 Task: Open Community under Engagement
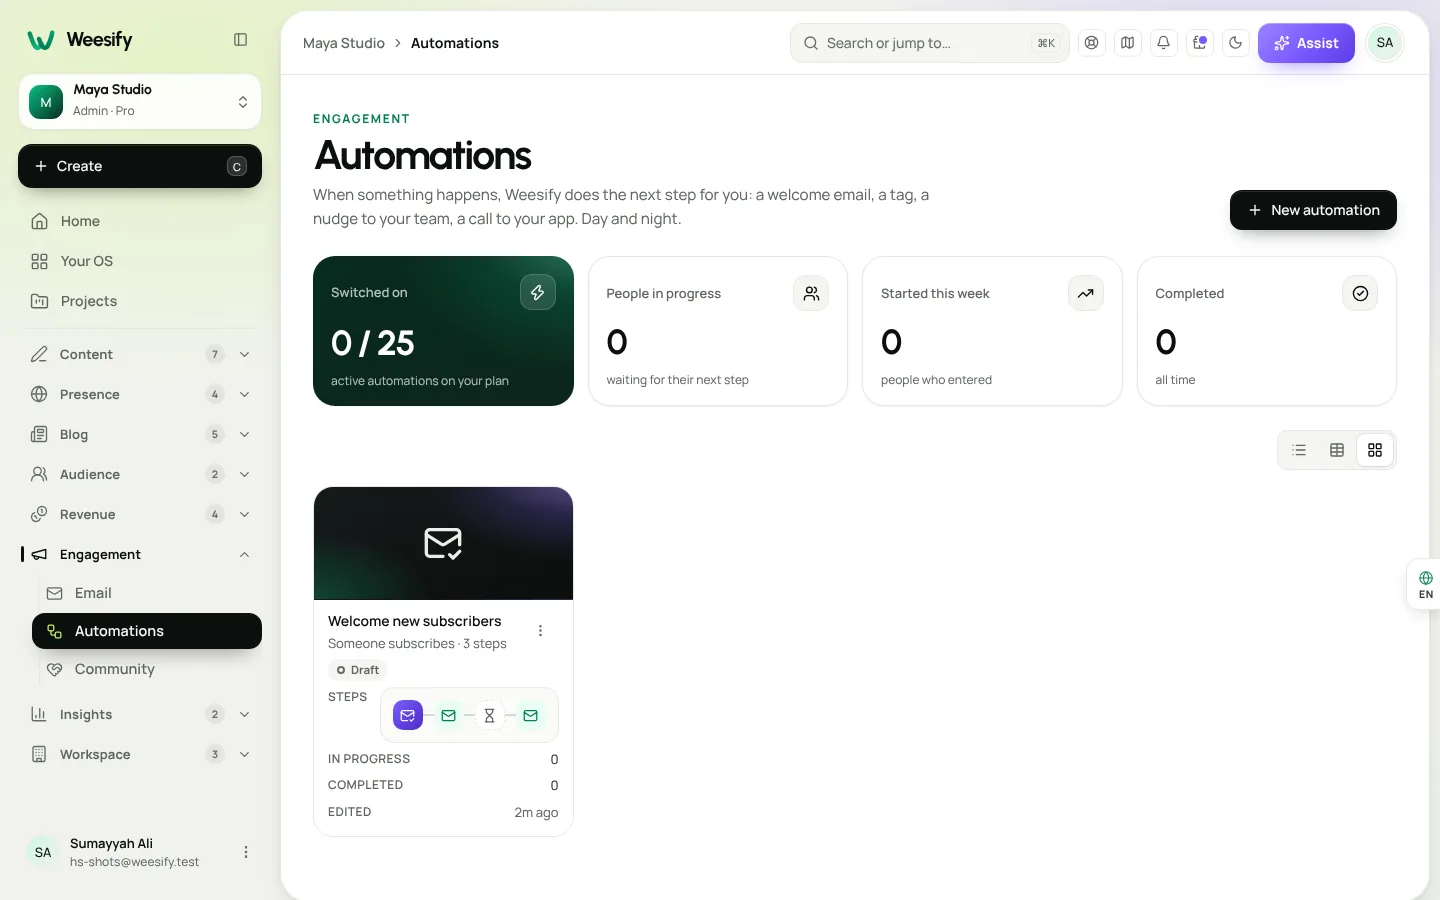pyautogui.click(x=147, y=669)
